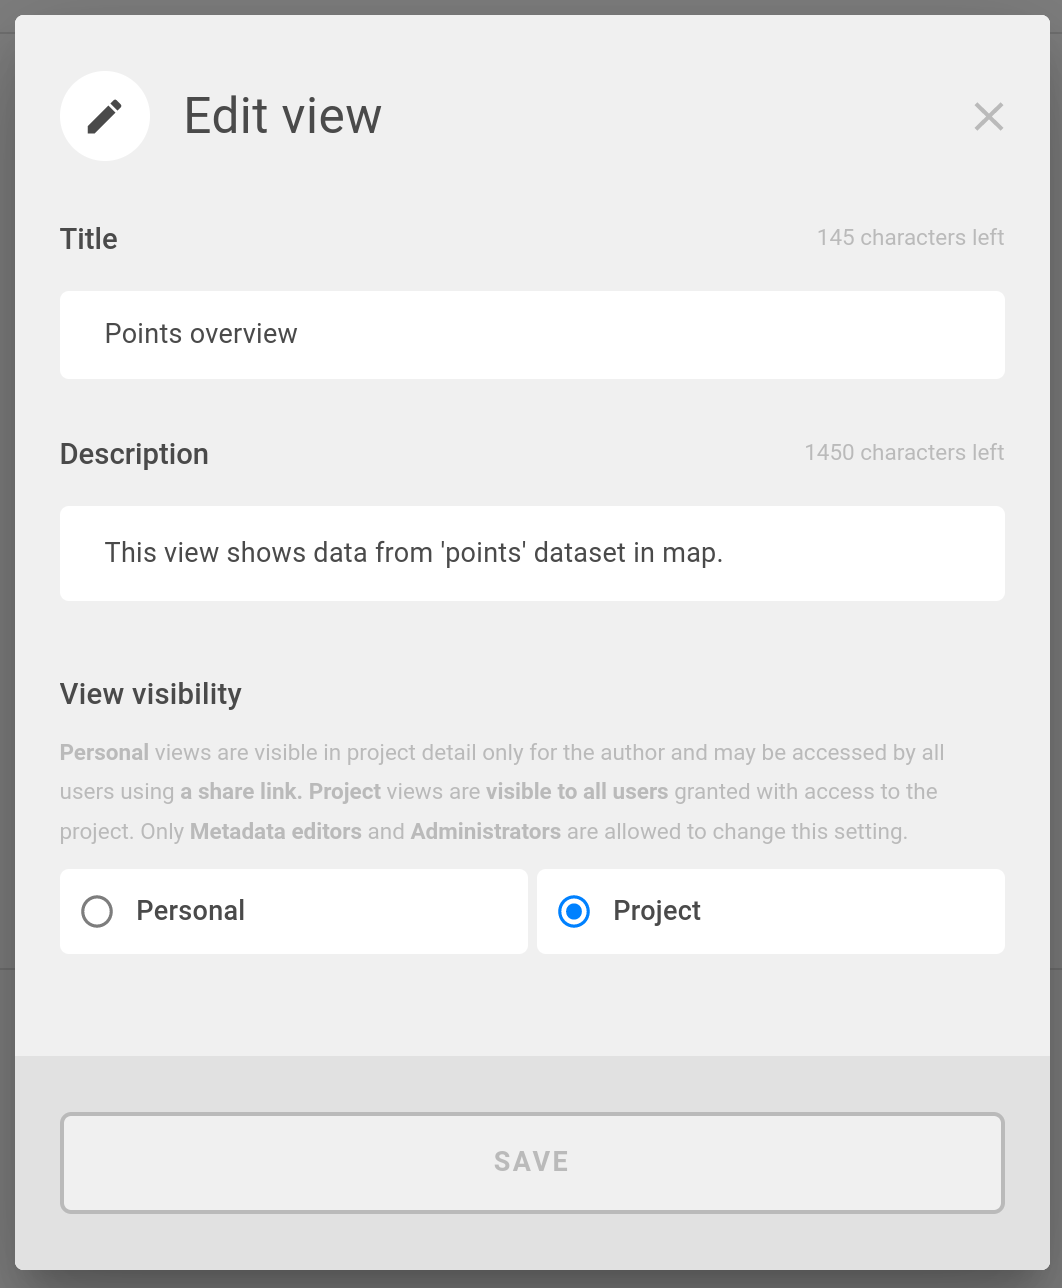Click the bold "Metadata editors" text
The image size is (1062, 1288).
click(276, 832)
